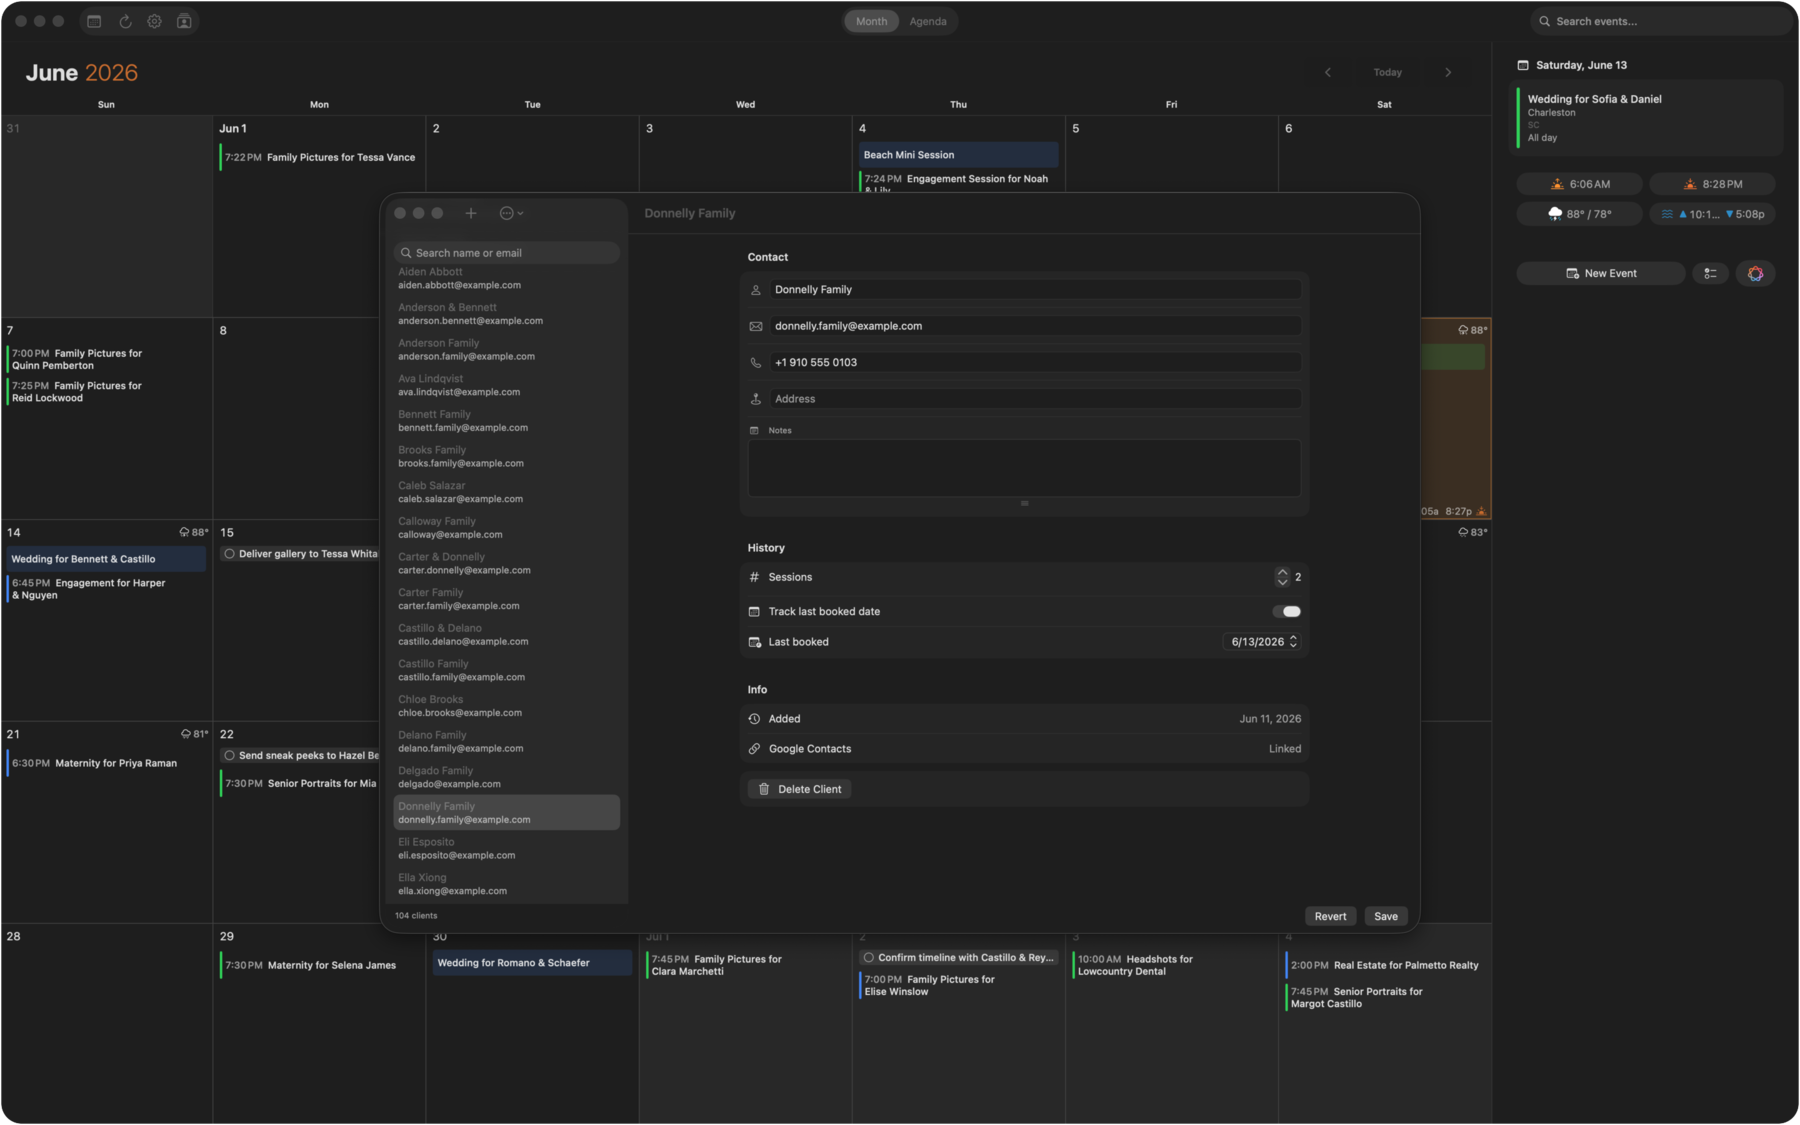Screen dimensions: 1800x1125
Task: Click the plus icon to add a client
Action: (471, 213)
